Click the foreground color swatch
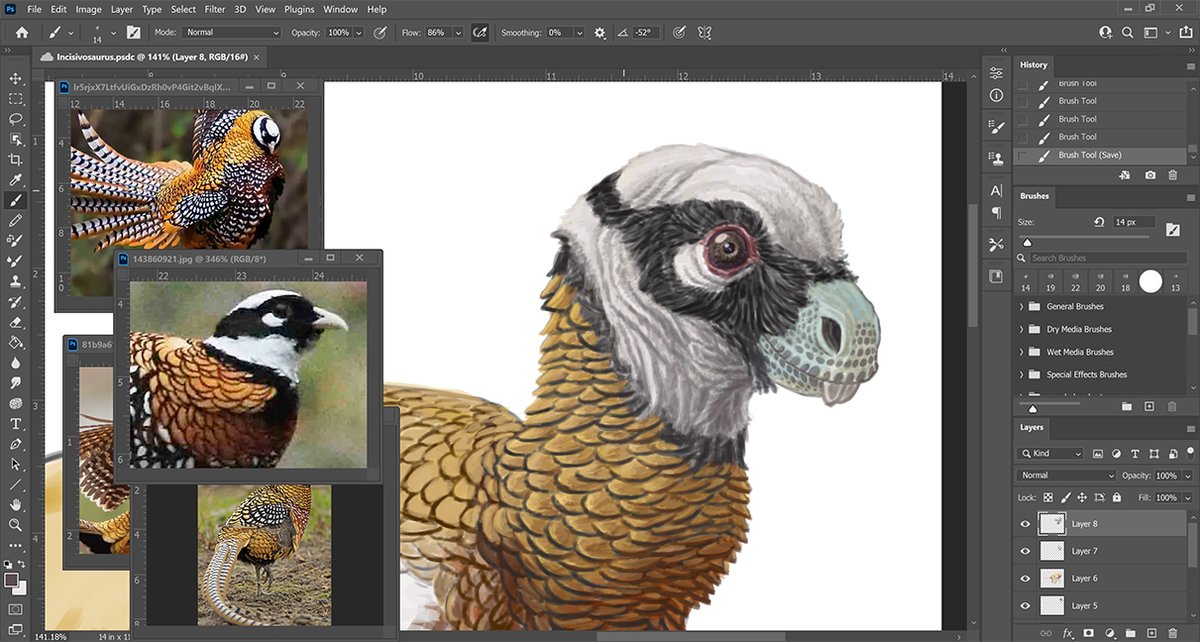1200x642 pixels. point(11,580)
